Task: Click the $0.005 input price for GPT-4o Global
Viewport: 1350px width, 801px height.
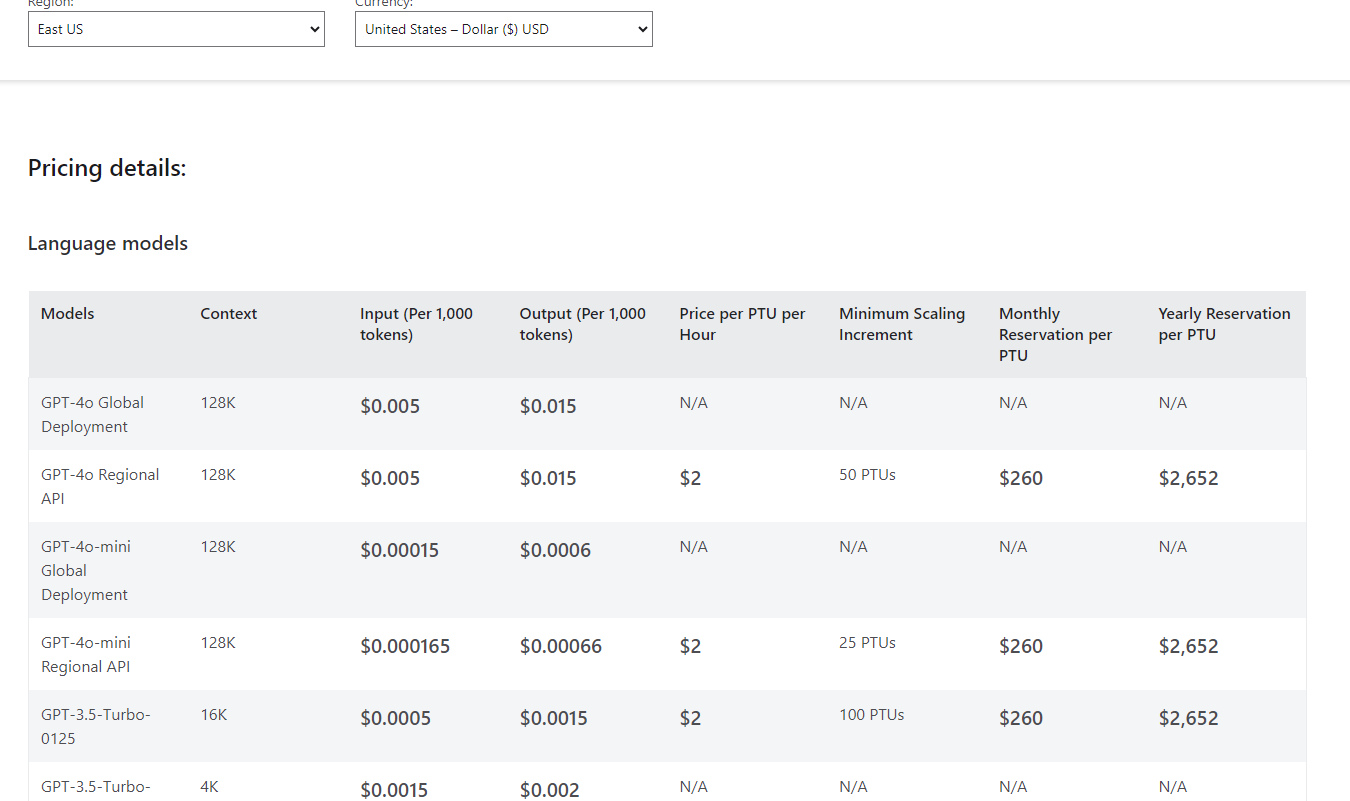Action: pos(390,406)
